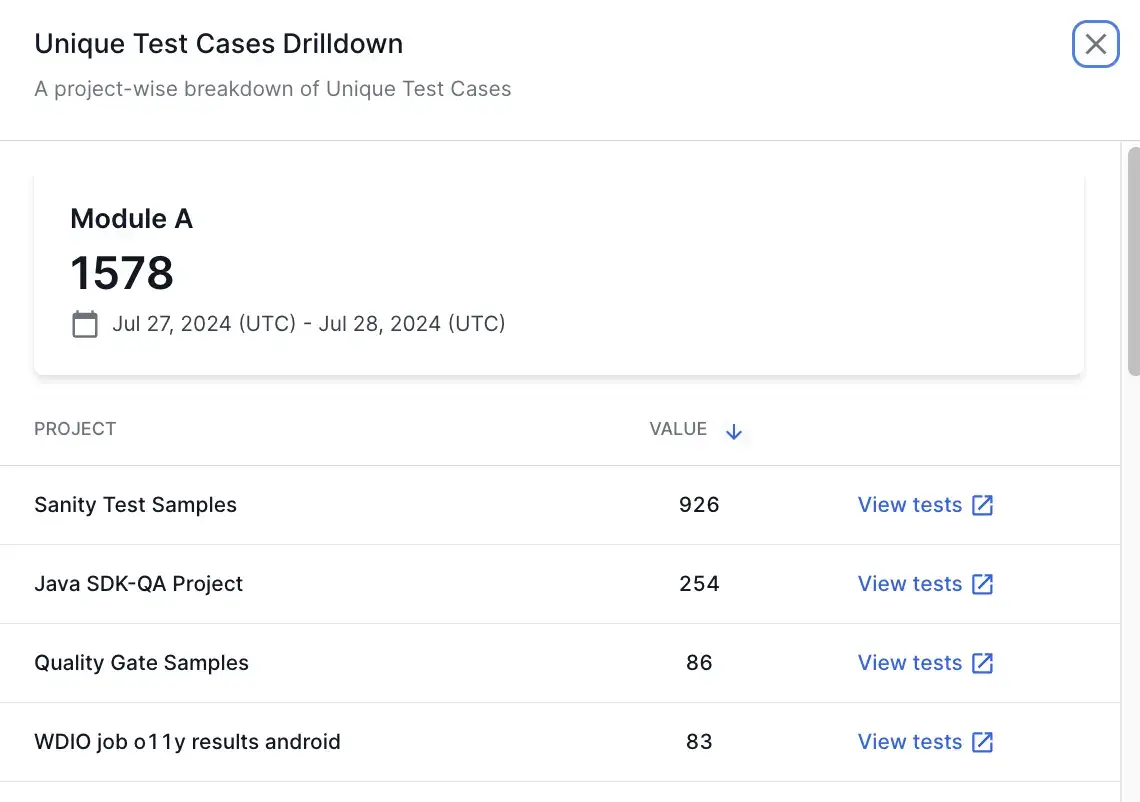
Task: Close the Unique Test Cases Drilldown dialog
Action: pyautogui.click(x=1095, y=44)
